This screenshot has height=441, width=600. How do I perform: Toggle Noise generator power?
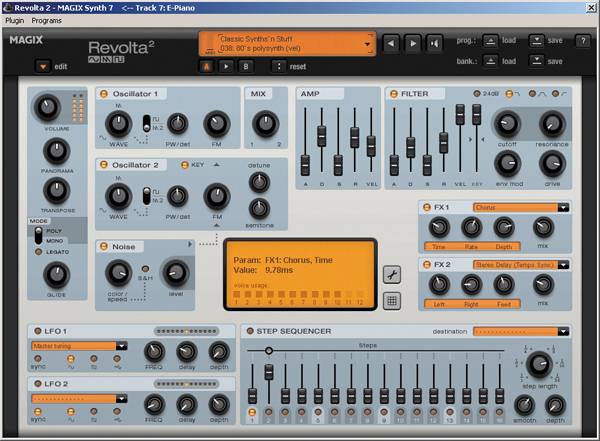point(103,246)
